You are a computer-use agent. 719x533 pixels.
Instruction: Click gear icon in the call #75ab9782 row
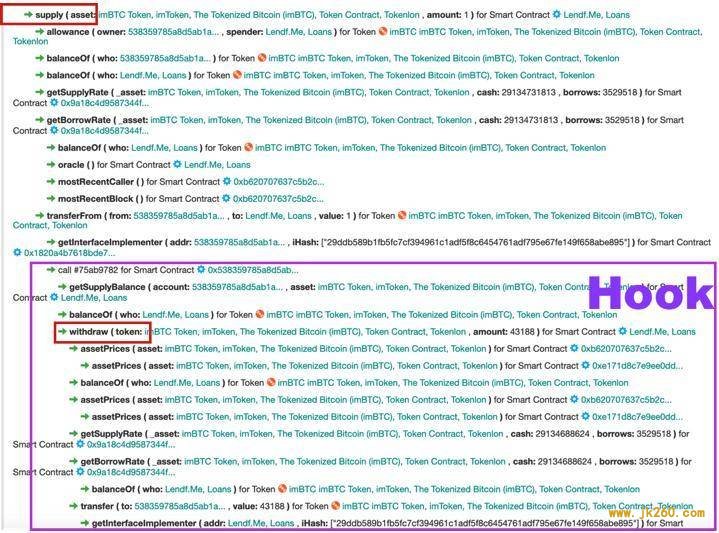pyautogui.click(x=201, y=270)
